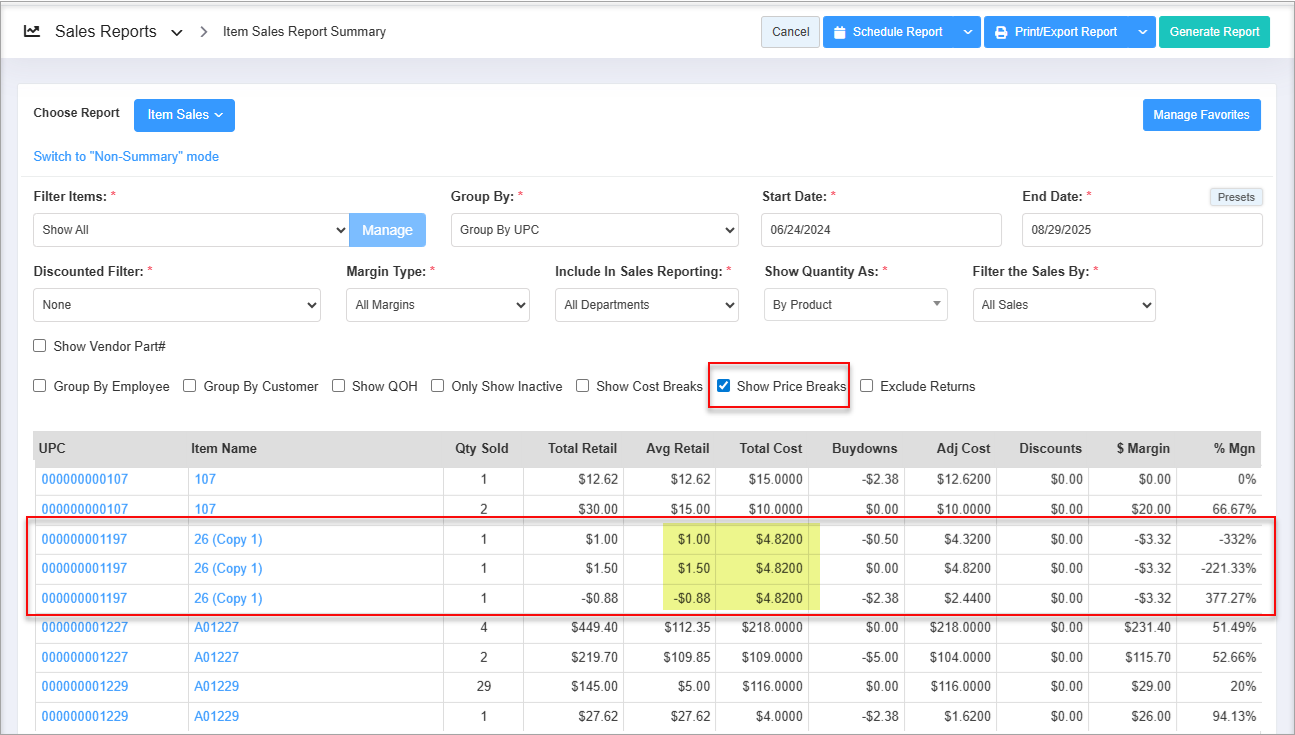Open the Schedule Report dropdown arrow
This screenshot has width=1295, height=735.
[967, 32]
